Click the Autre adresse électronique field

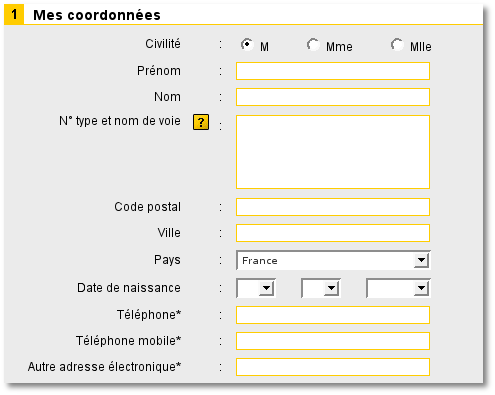pos(333,367)
